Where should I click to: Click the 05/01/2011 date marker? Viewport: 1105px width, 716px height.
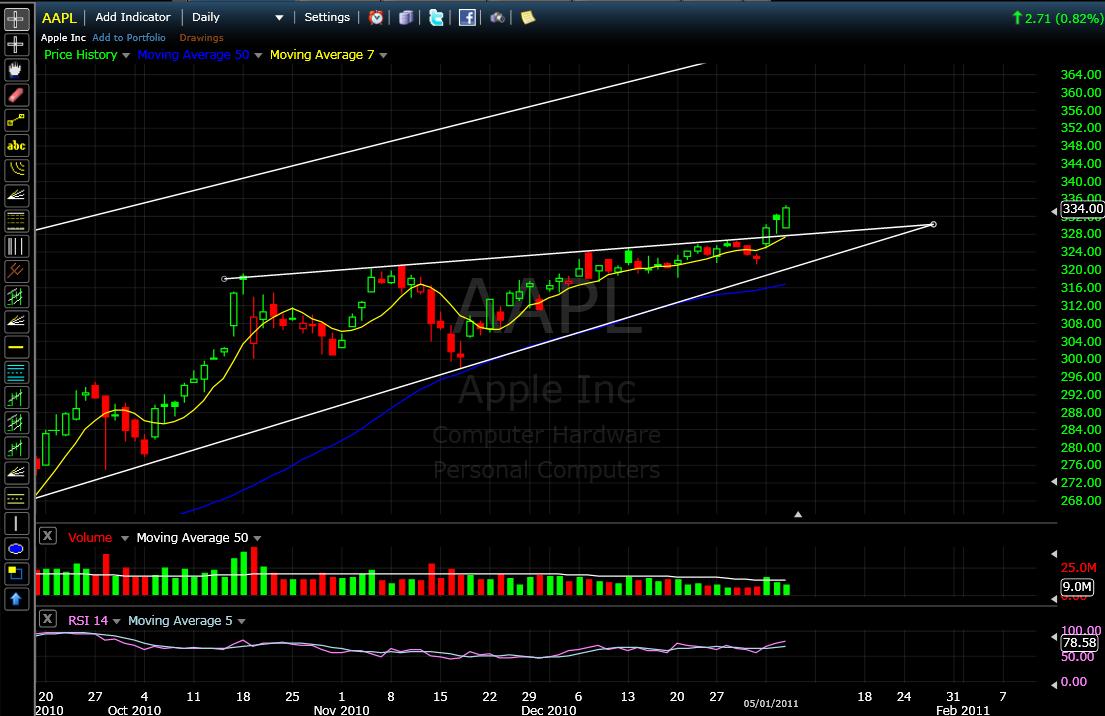coord(771,703)
